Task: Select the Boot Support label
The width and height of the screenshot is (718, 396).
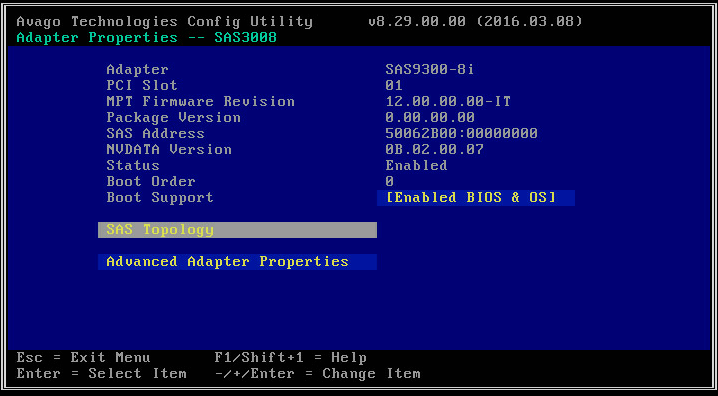Action: point(160,198)
